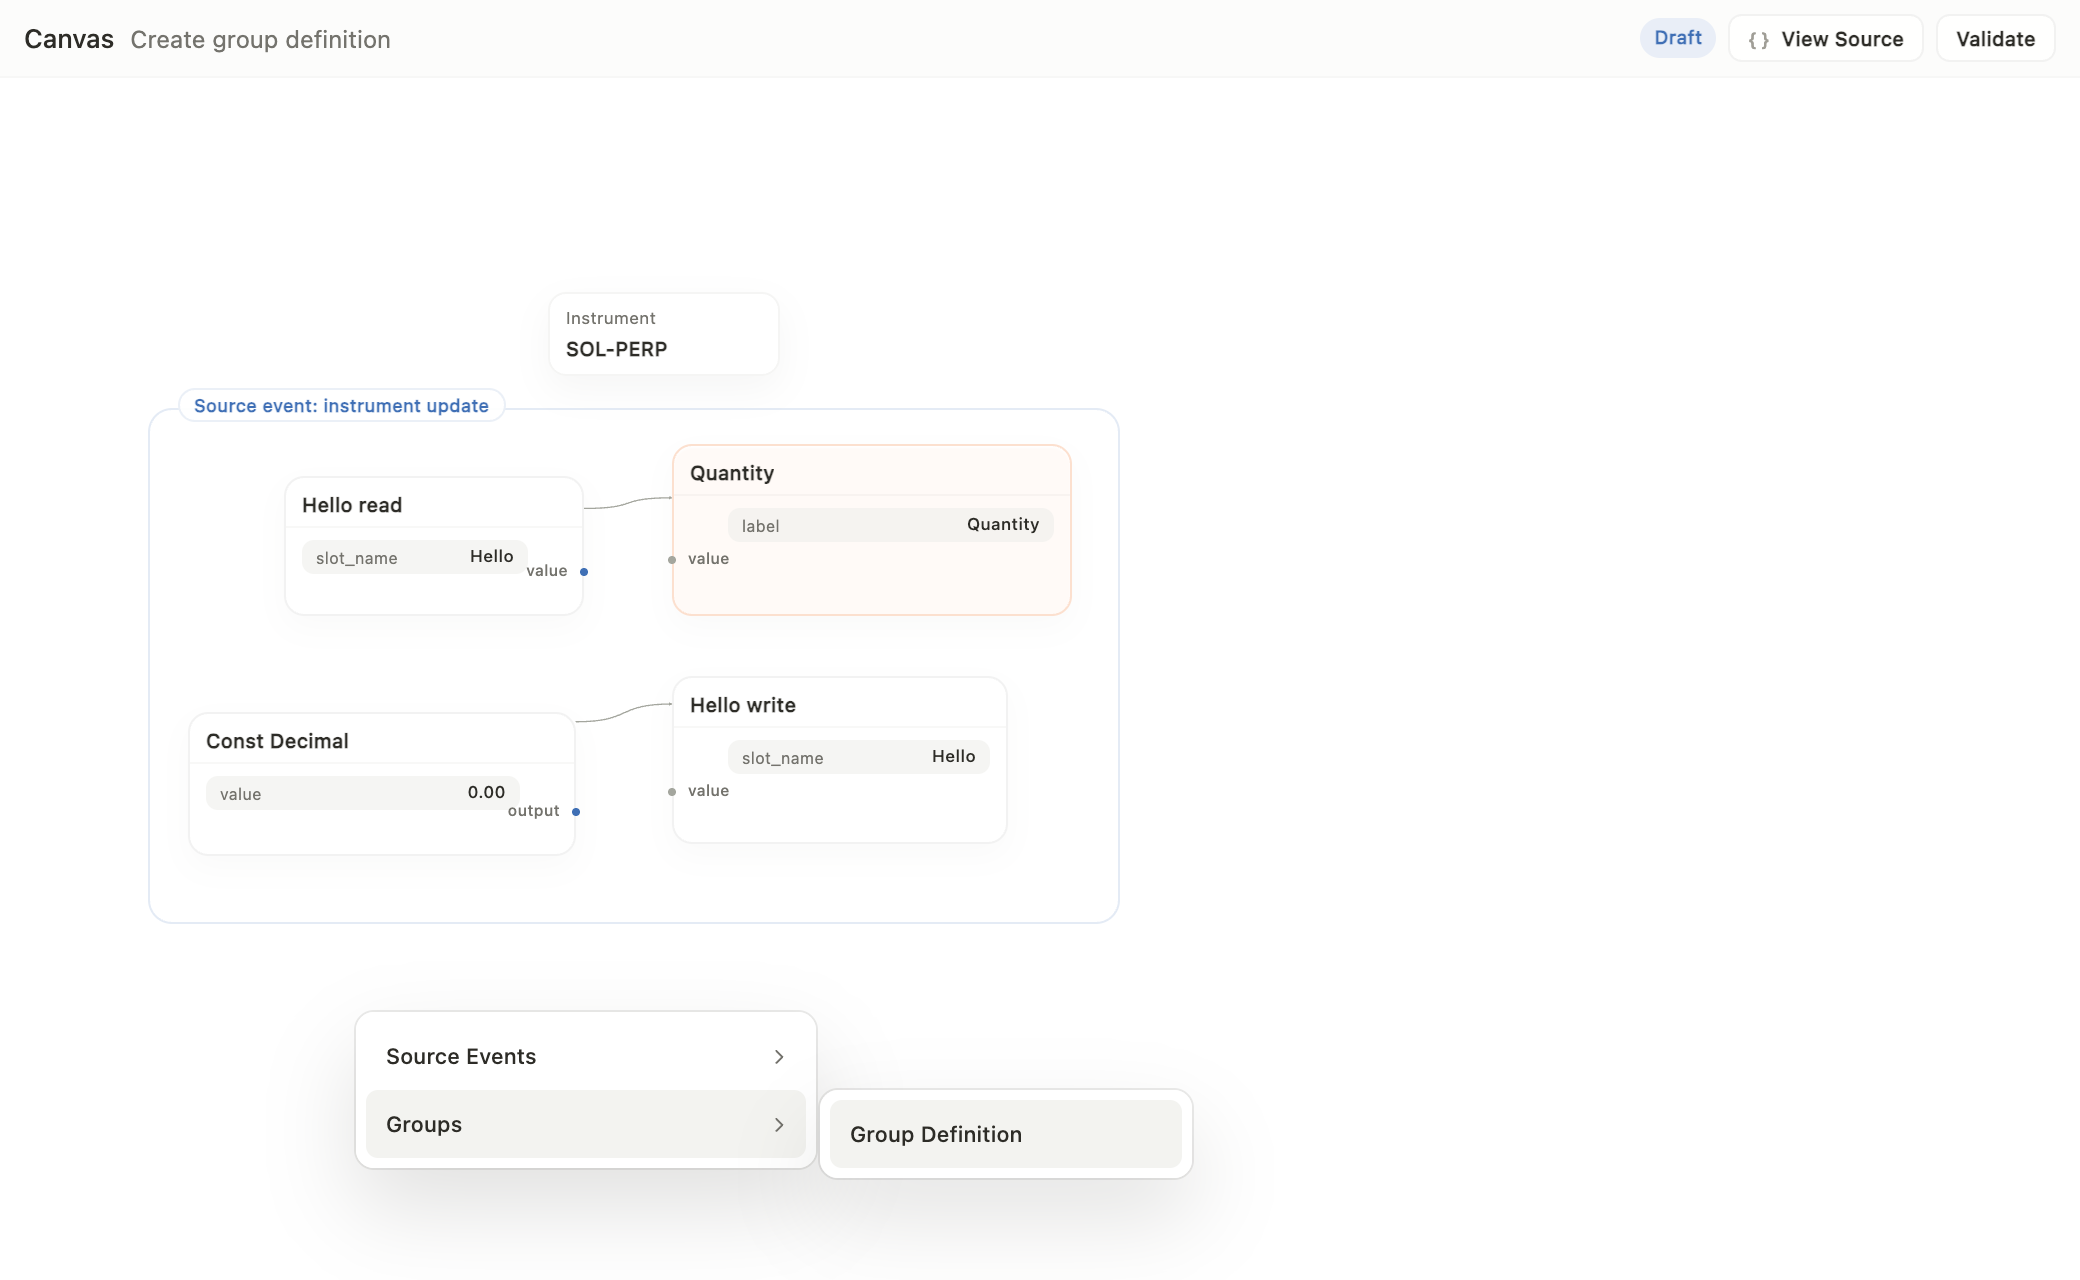Edit the Const Decimal value field
The image size is (2080, 1280).
363,793
